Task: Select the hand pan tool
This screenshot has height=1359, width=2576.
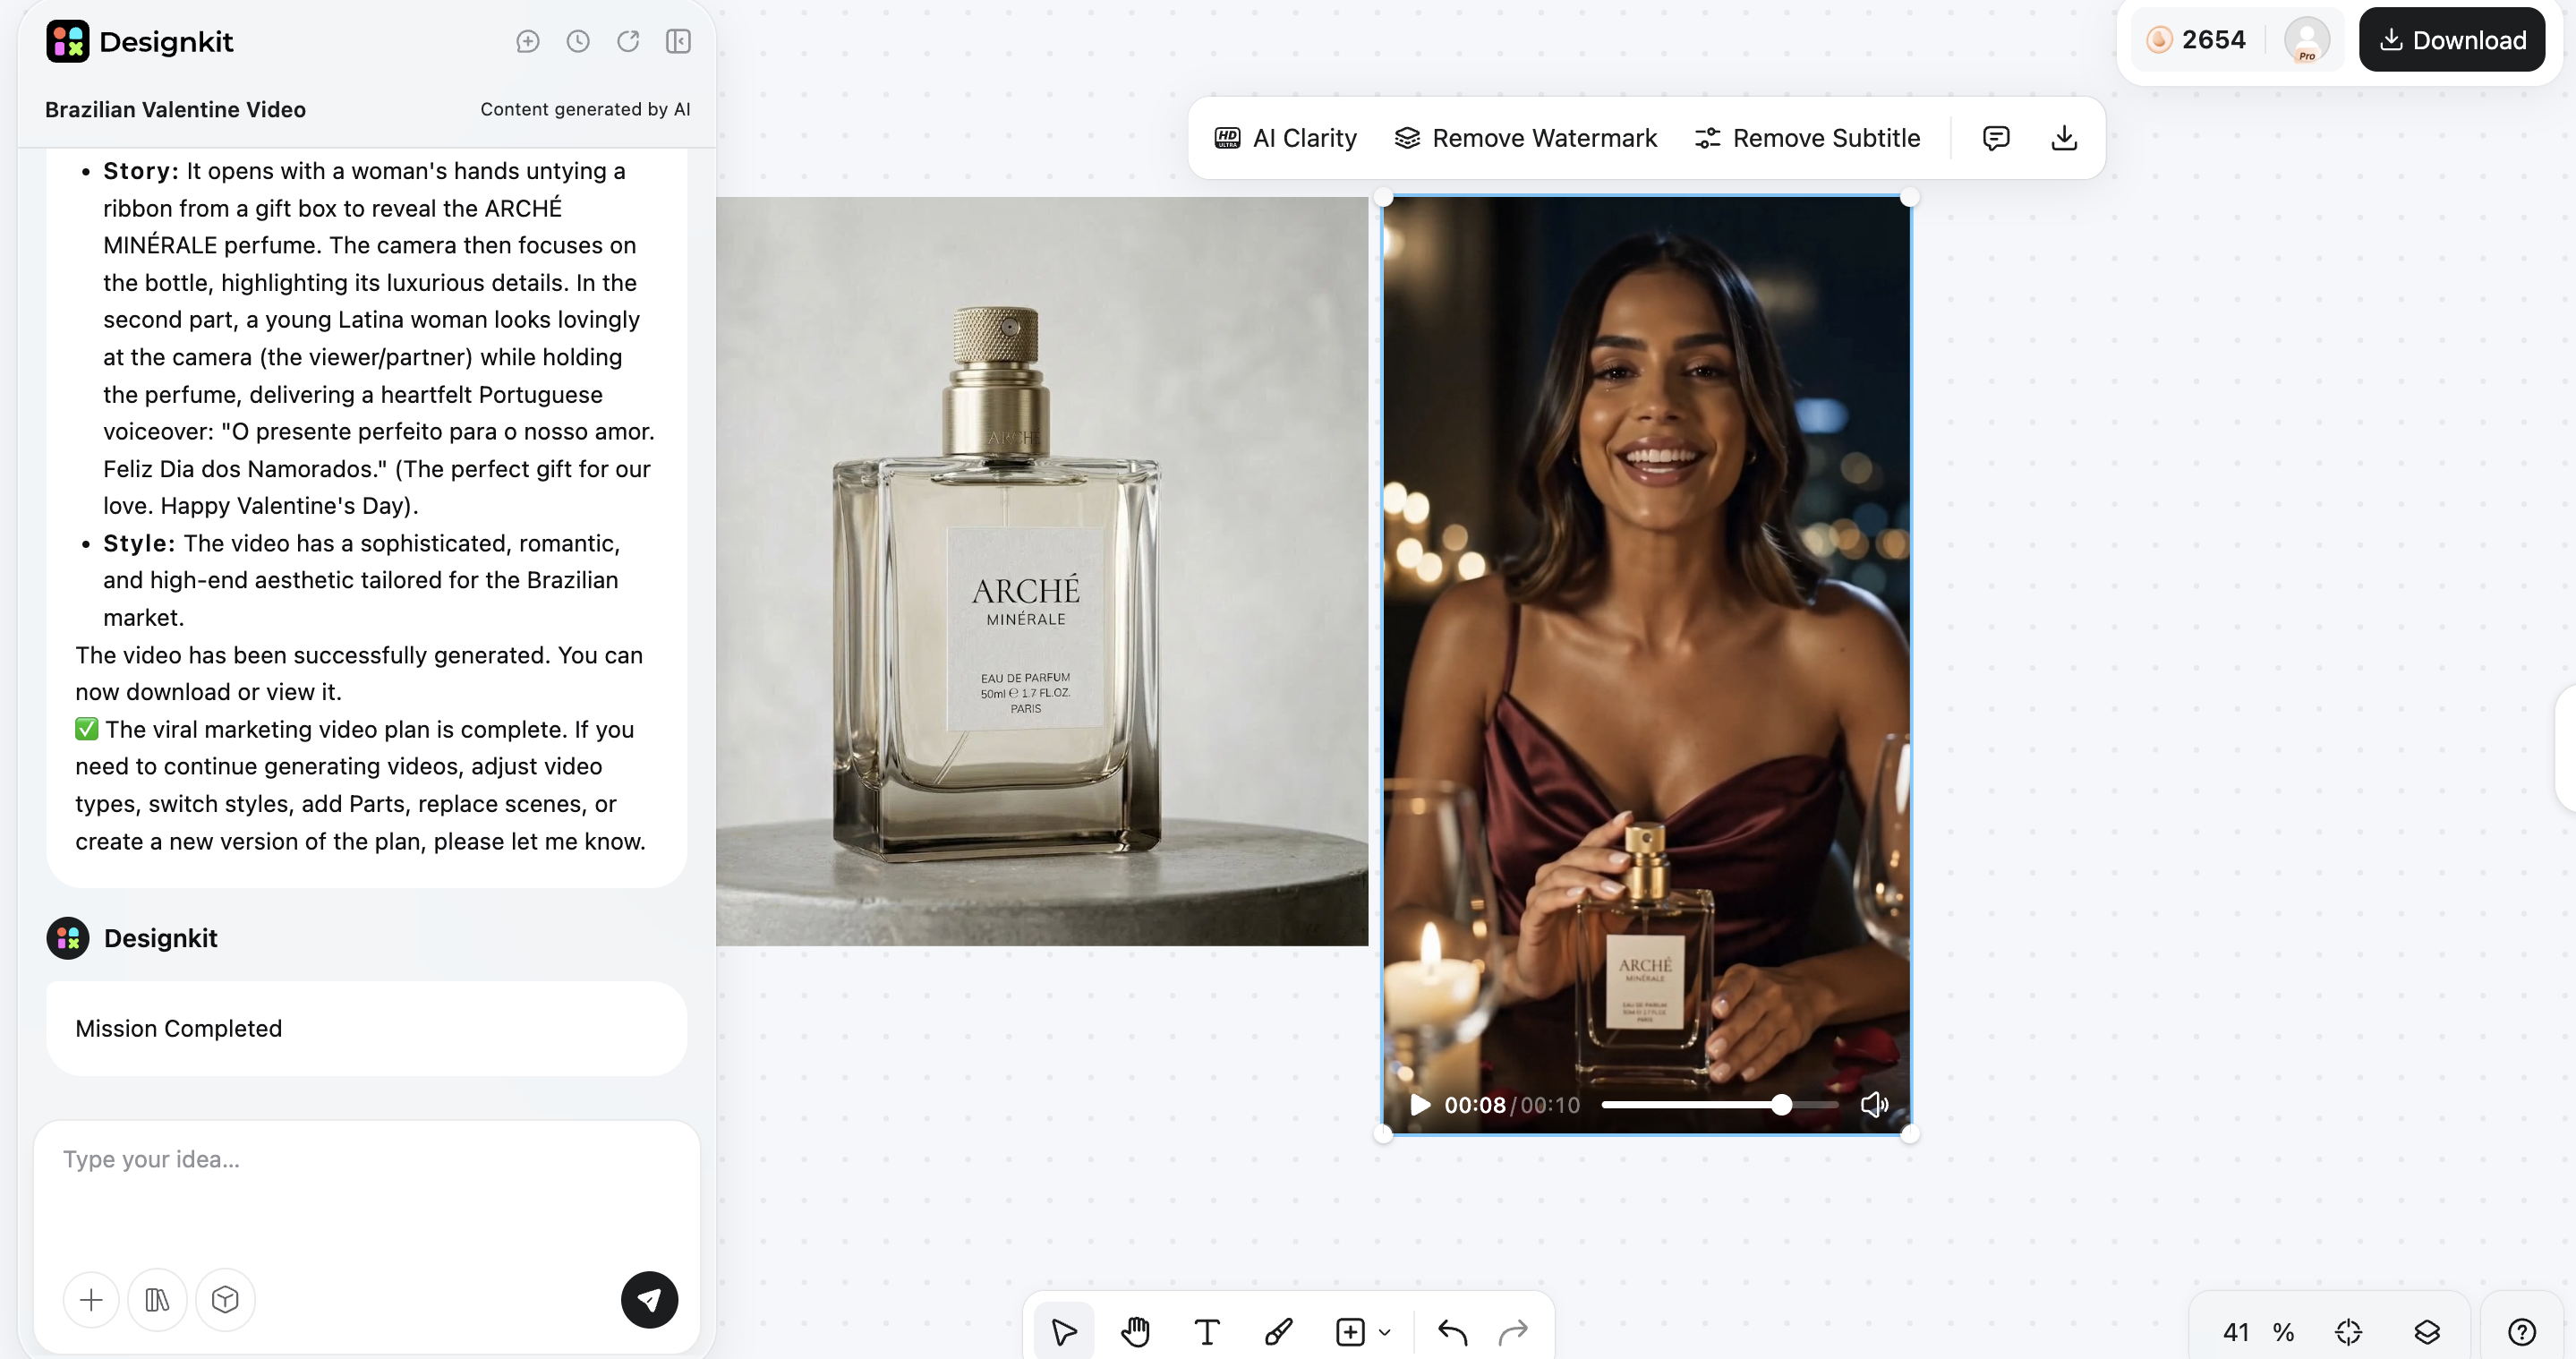Action: click(x=1135, y=1332)
